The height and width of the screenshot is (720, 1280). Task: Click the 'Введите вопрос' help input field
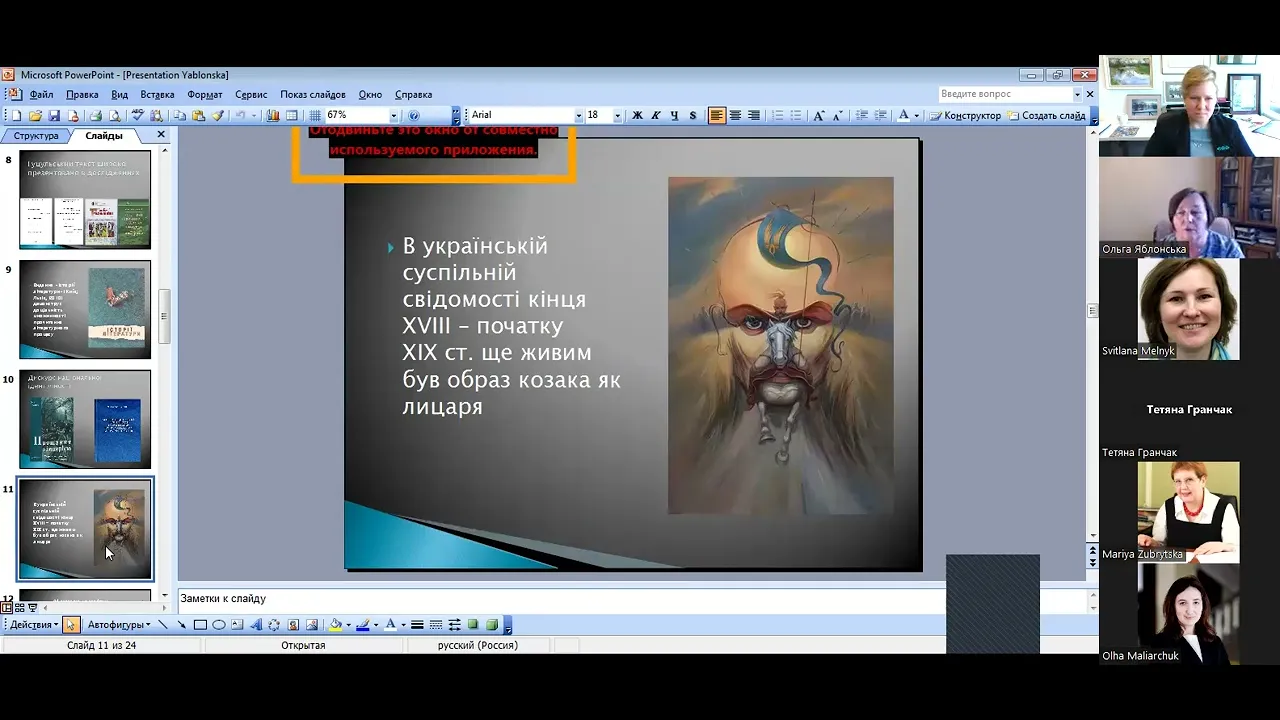1004,94
